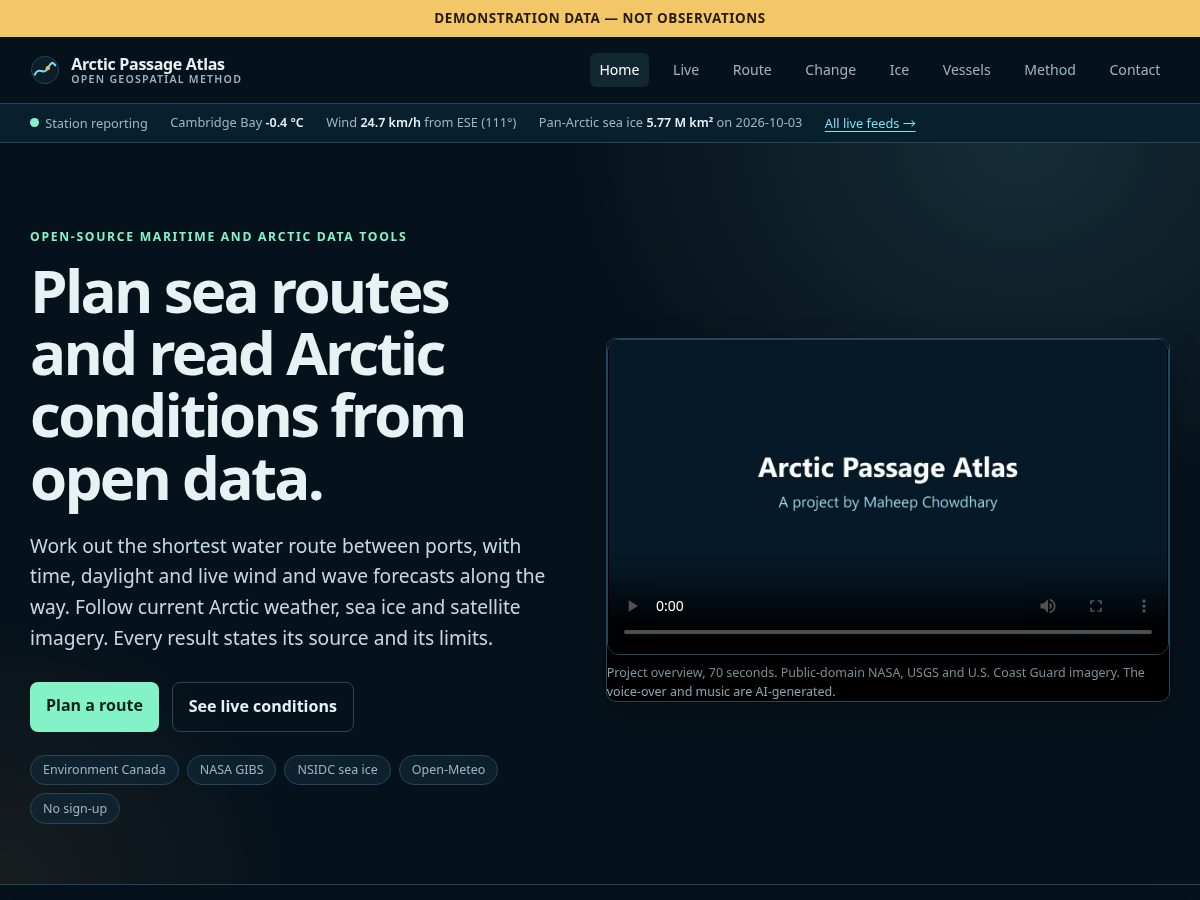Viewport: 1200px width, 900px height.
Task: Click the Cambridge Bay -0.4 °C reading
Action: click(237, 123)
